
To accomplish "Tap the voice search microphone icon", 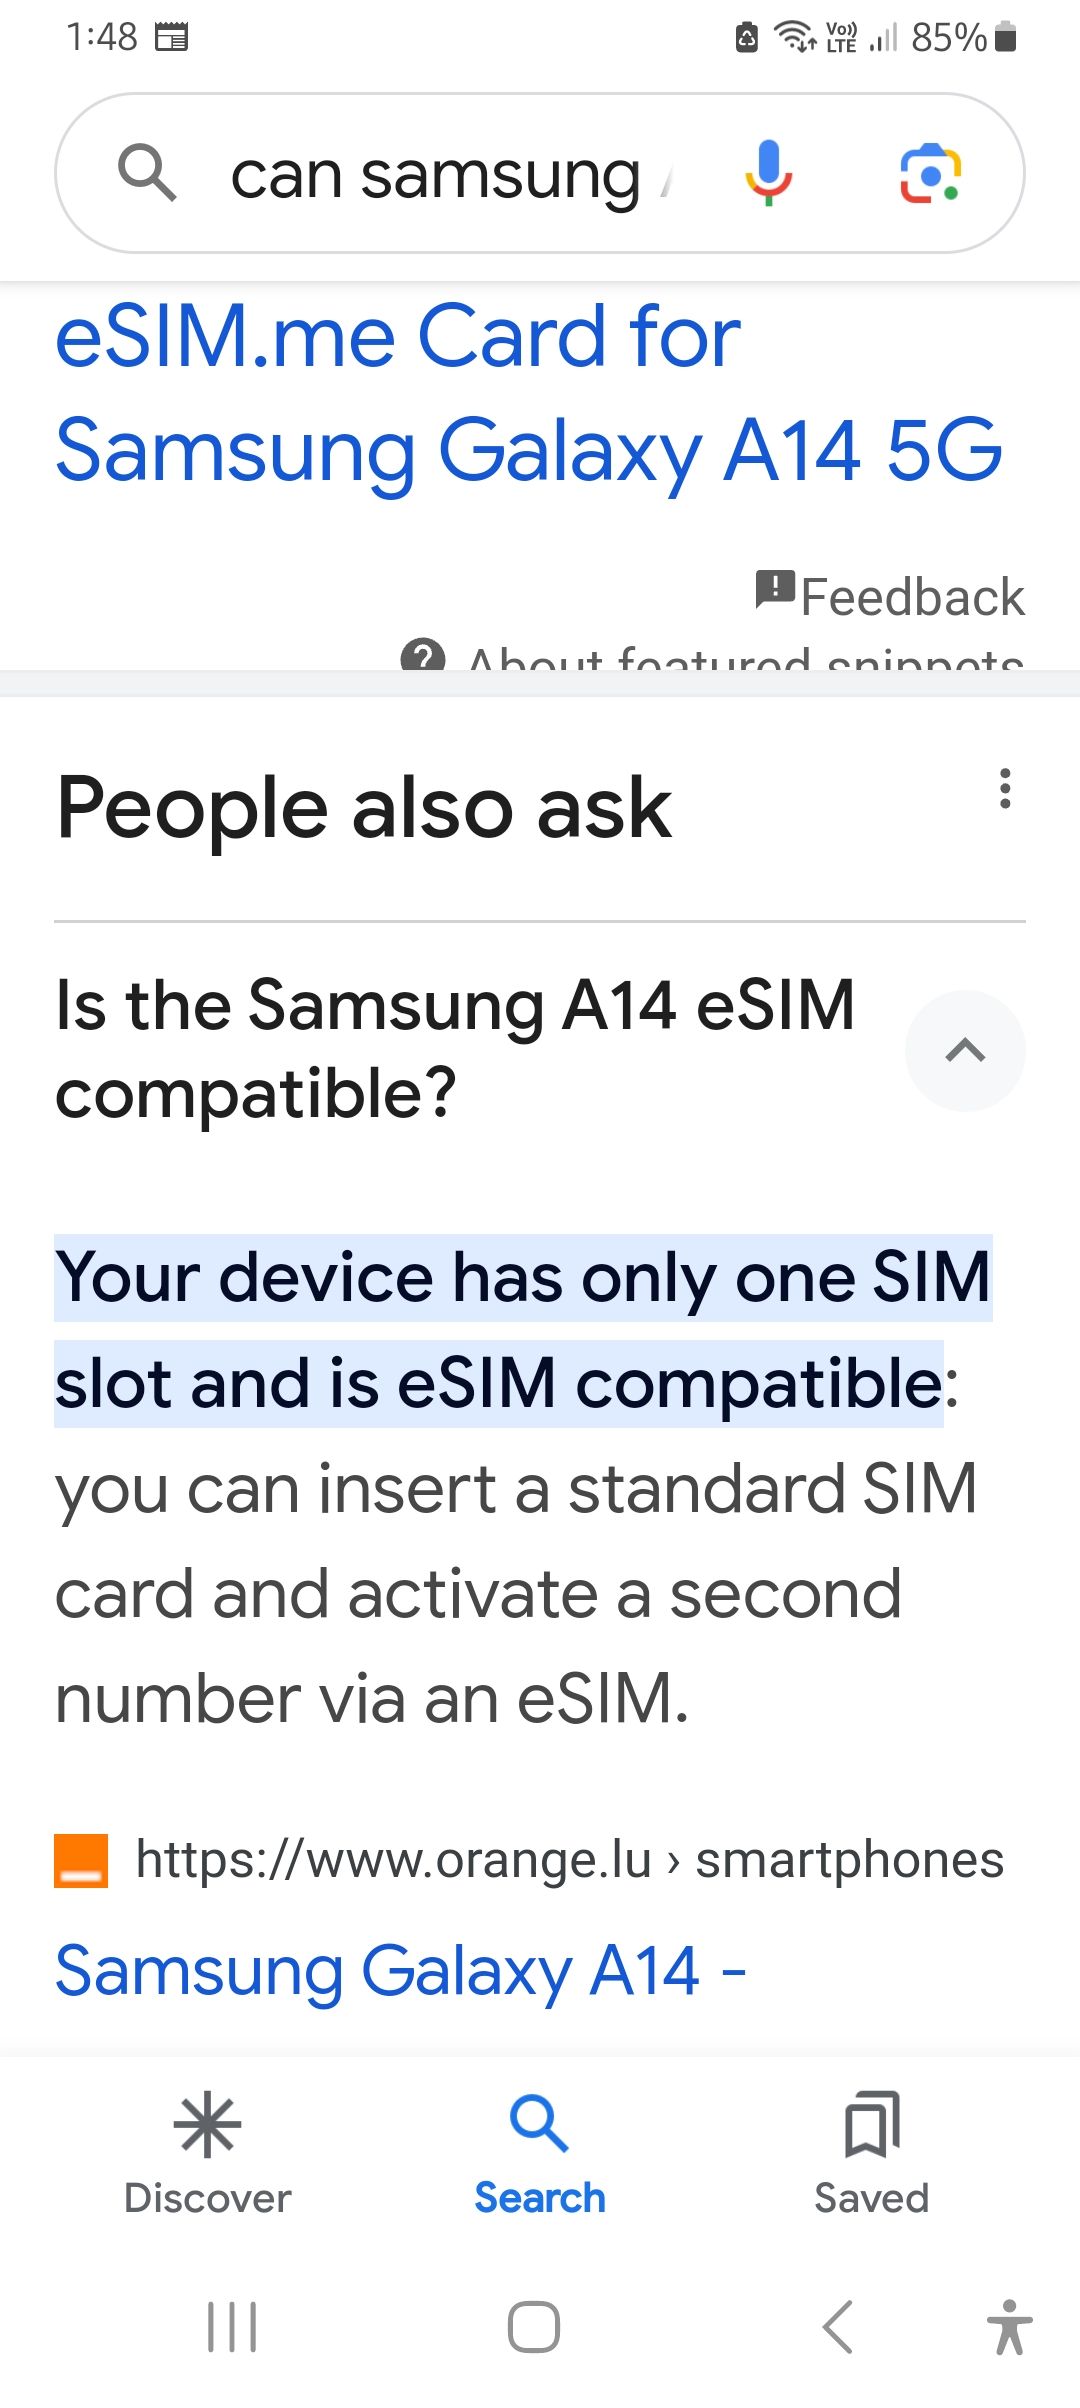I will [x=768, y=173].
